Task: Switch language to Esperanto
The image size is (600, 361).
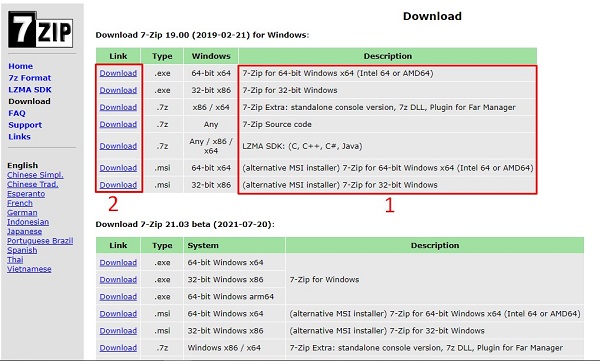Action: pos(26,194)
